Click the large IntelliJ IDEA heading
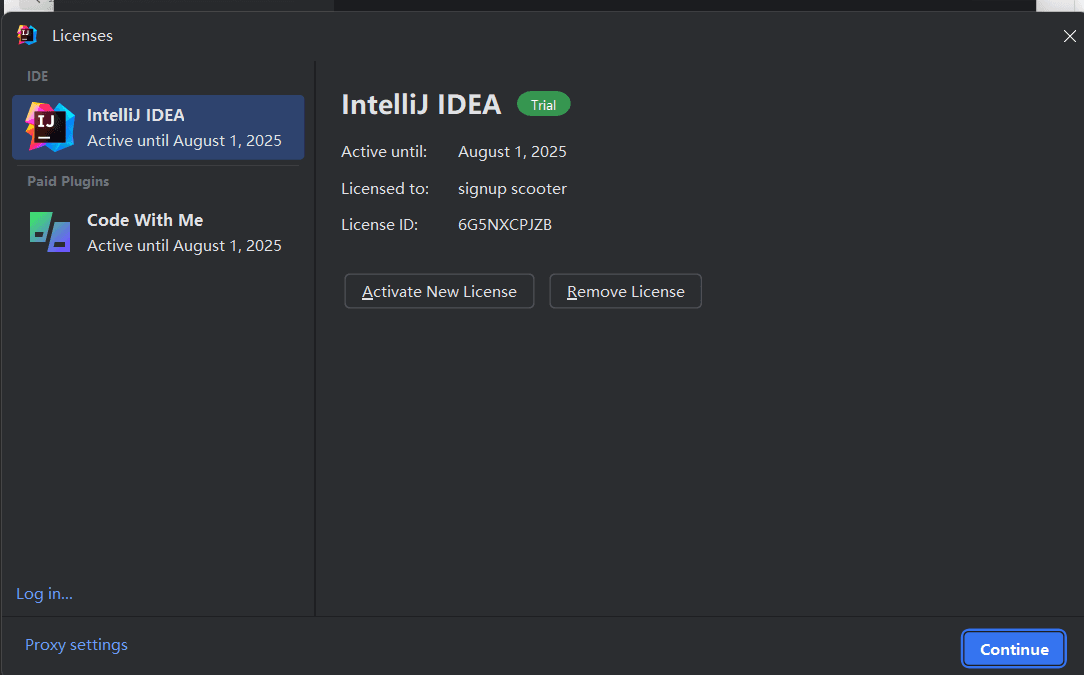The image size is (1084, 675). coord(421,105)
